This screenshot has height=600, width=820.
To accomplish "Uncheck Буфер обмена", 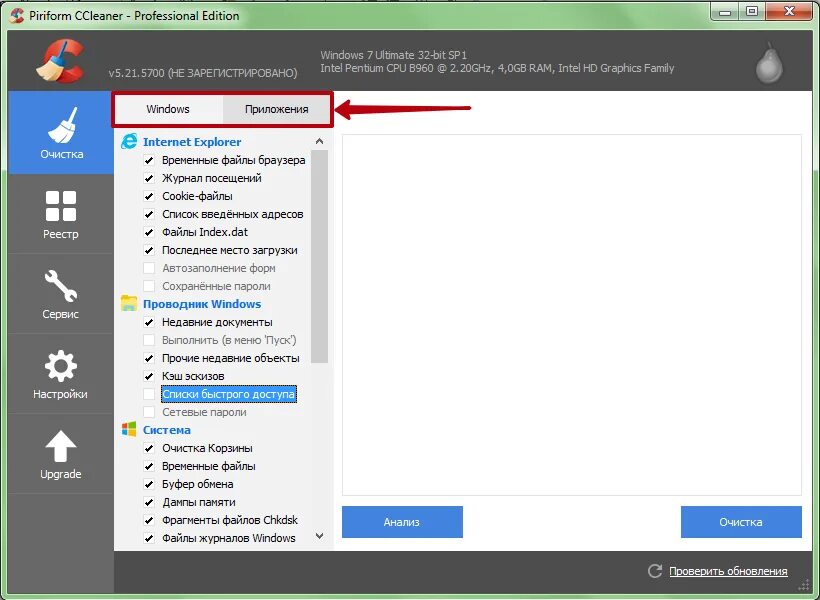I will tap(149, 484).
